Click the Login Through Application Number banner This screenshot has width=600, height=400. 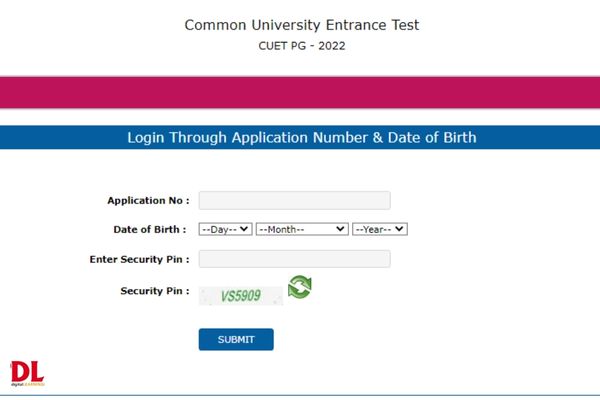tap(300, 137)
